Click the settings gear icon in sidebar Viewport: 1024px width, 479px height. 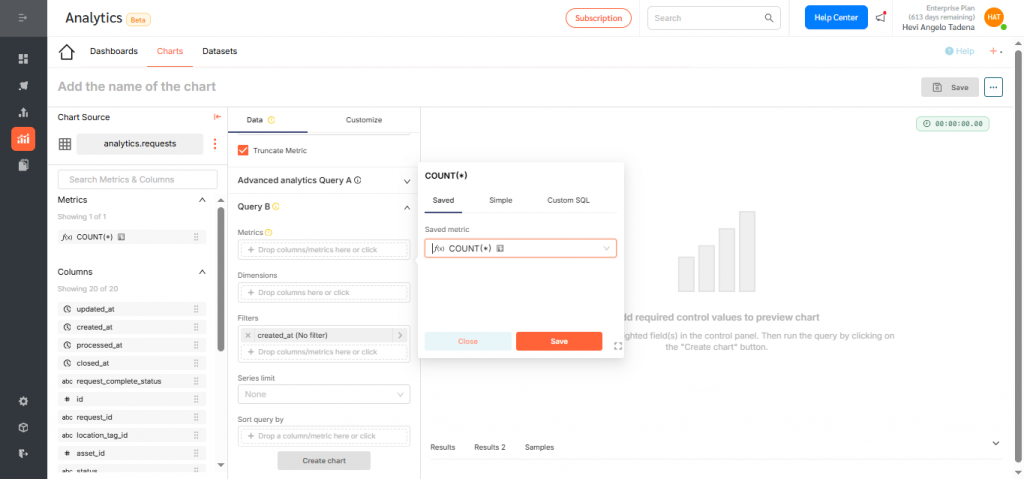[23, 401]
